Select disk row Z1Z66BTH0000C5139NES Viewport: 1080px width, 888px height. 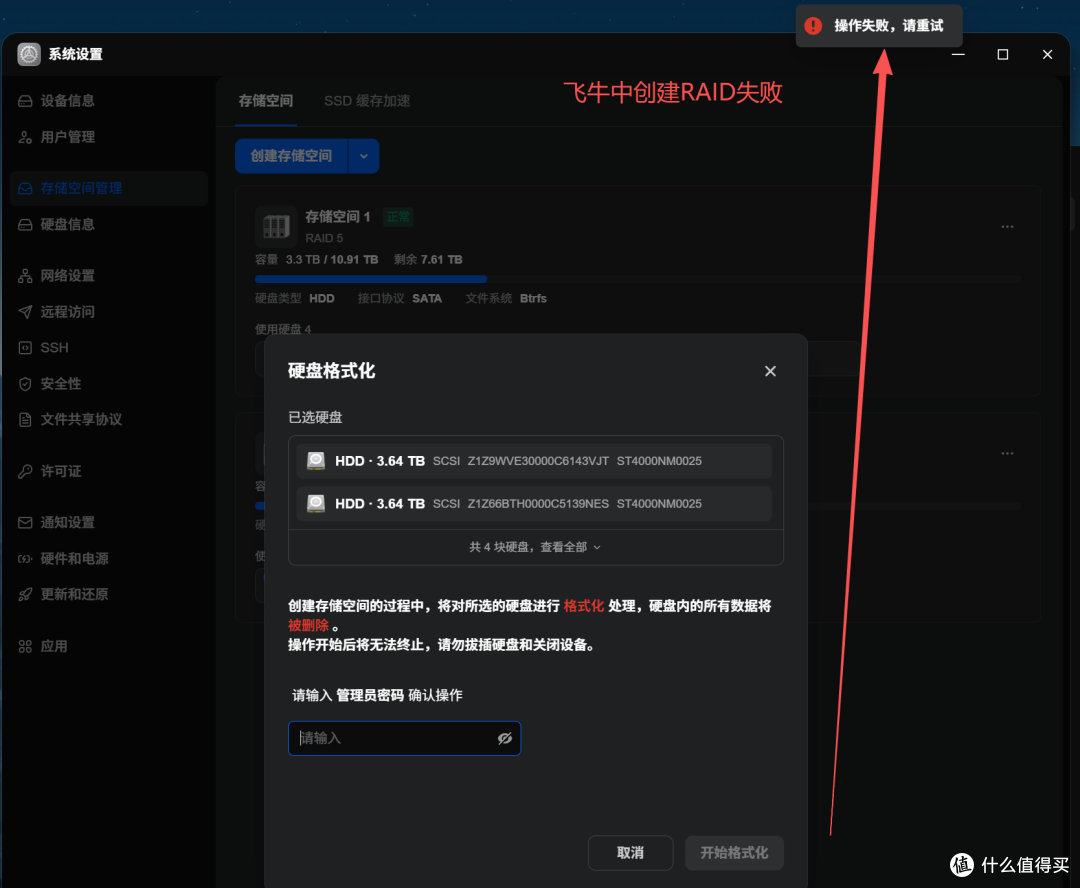coord(534,504)
